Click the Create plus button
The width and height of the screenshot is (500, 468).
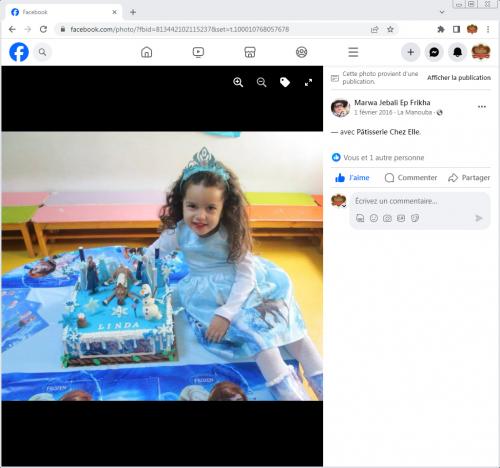point(411,52)
